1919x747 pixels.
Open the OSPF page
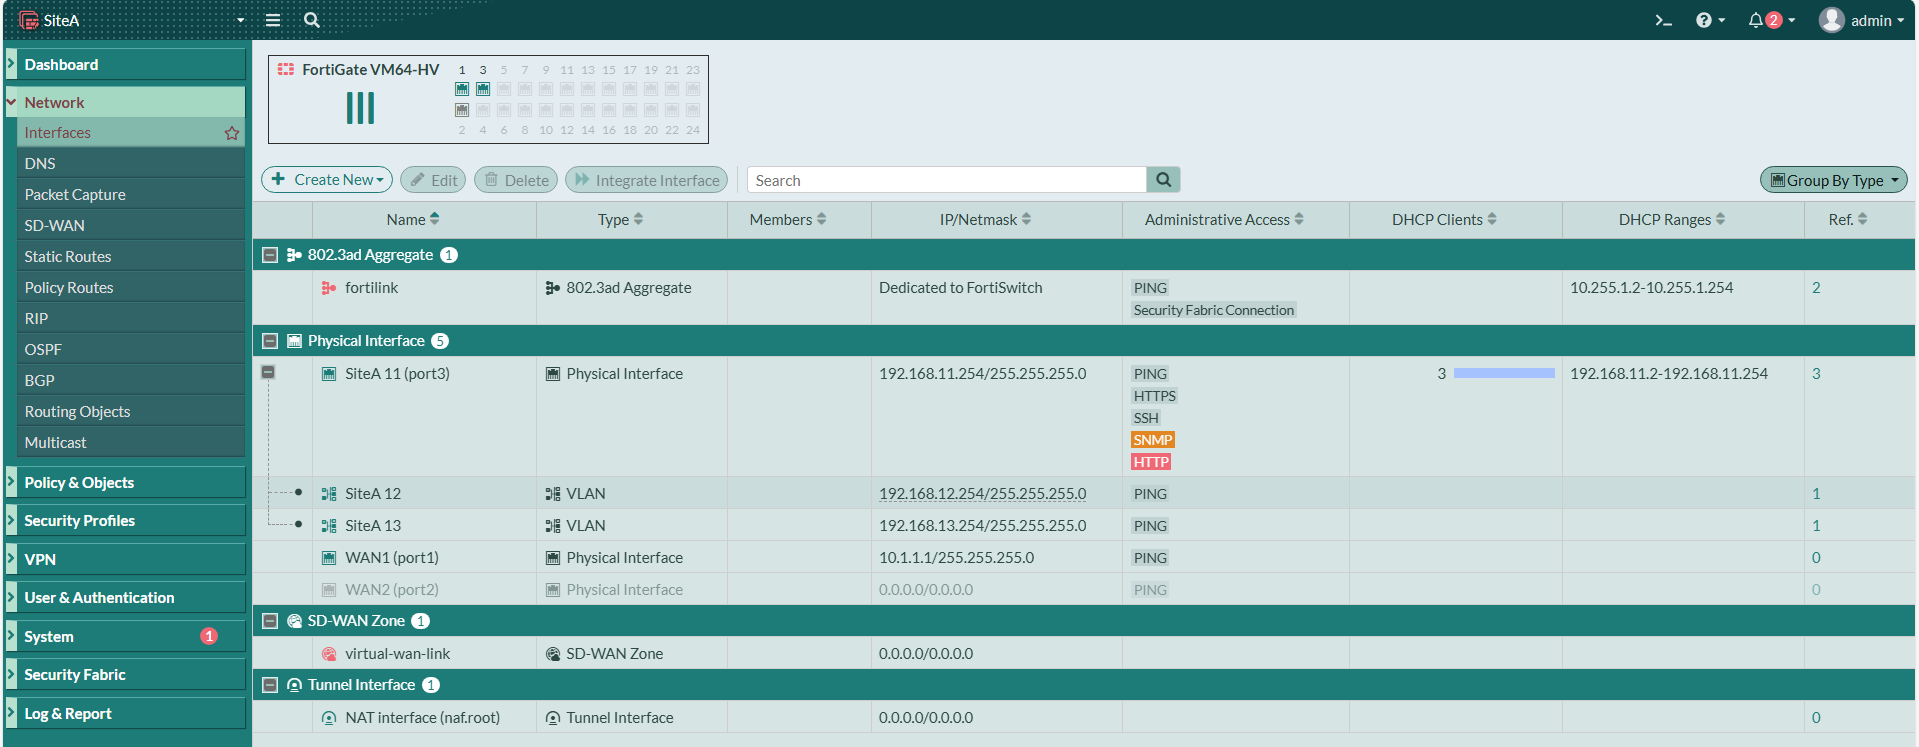tap(131, 350)
